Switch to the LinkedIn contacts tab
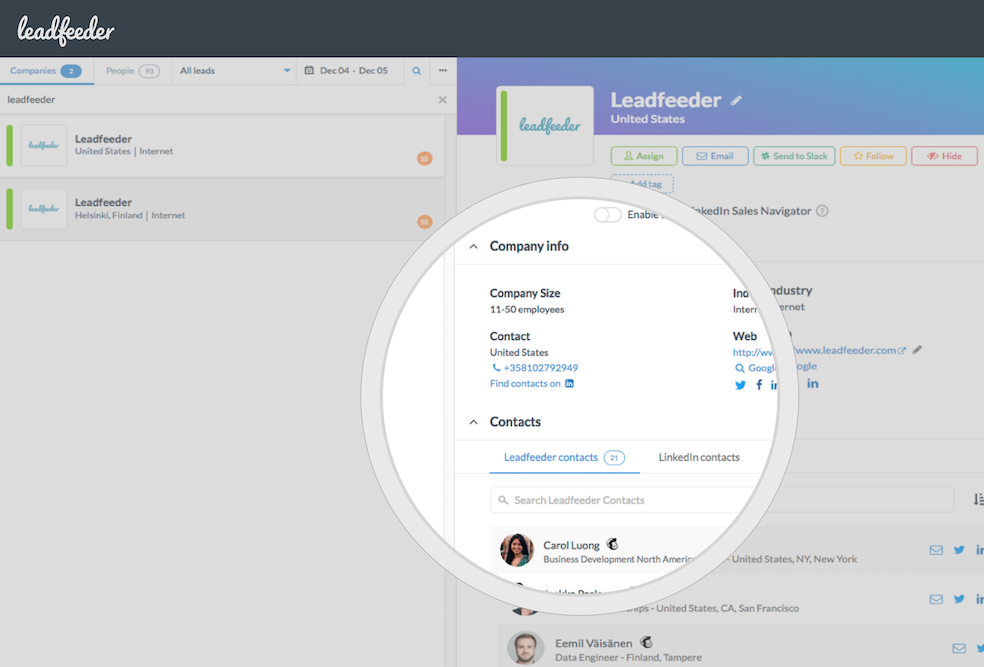The image size is (984, 667). (x=699, y=457)
